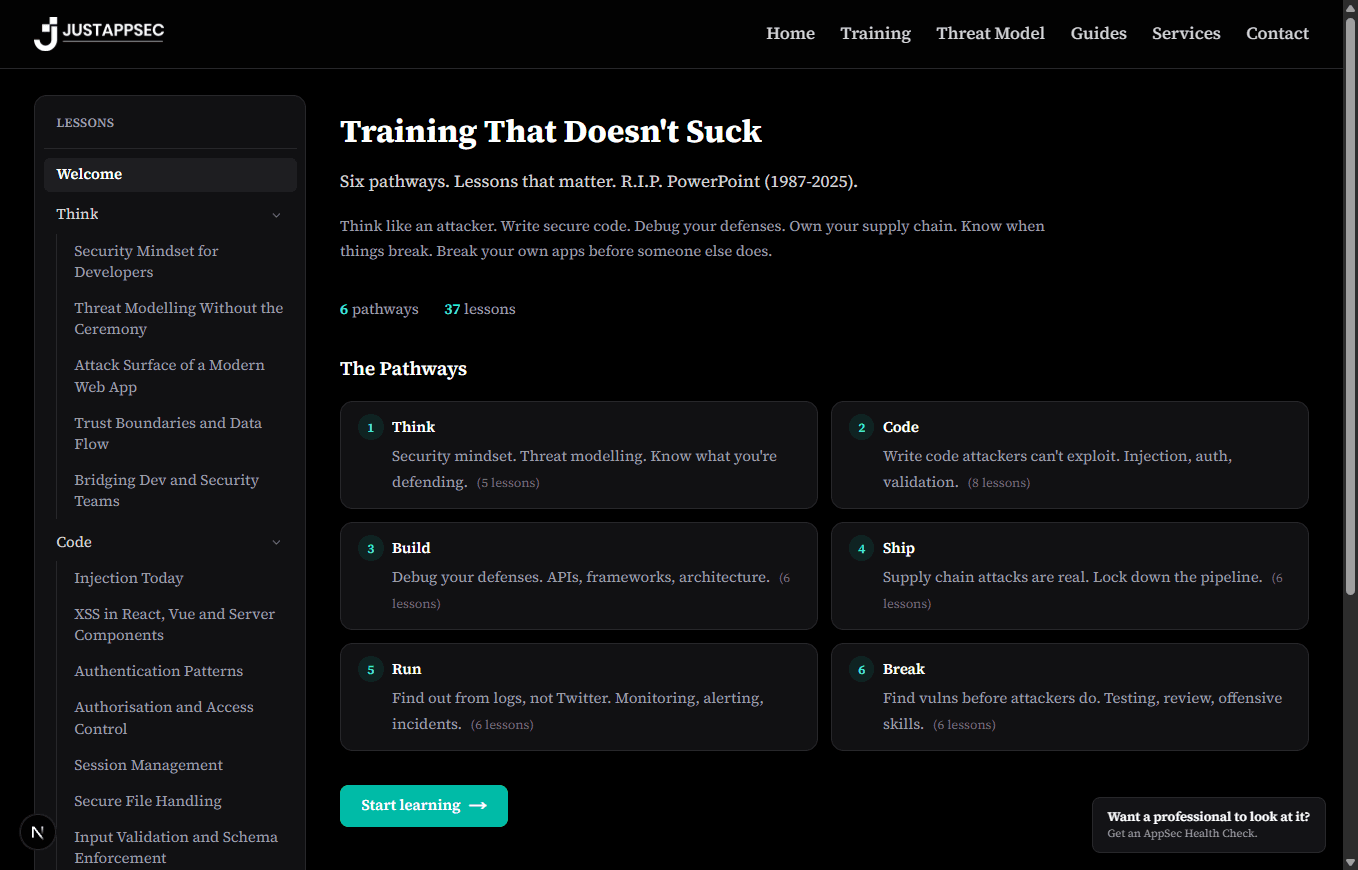The image size is (1358, 870).
Task: Open Attack Surface of a Modern Web App
Action: (169, 376)
